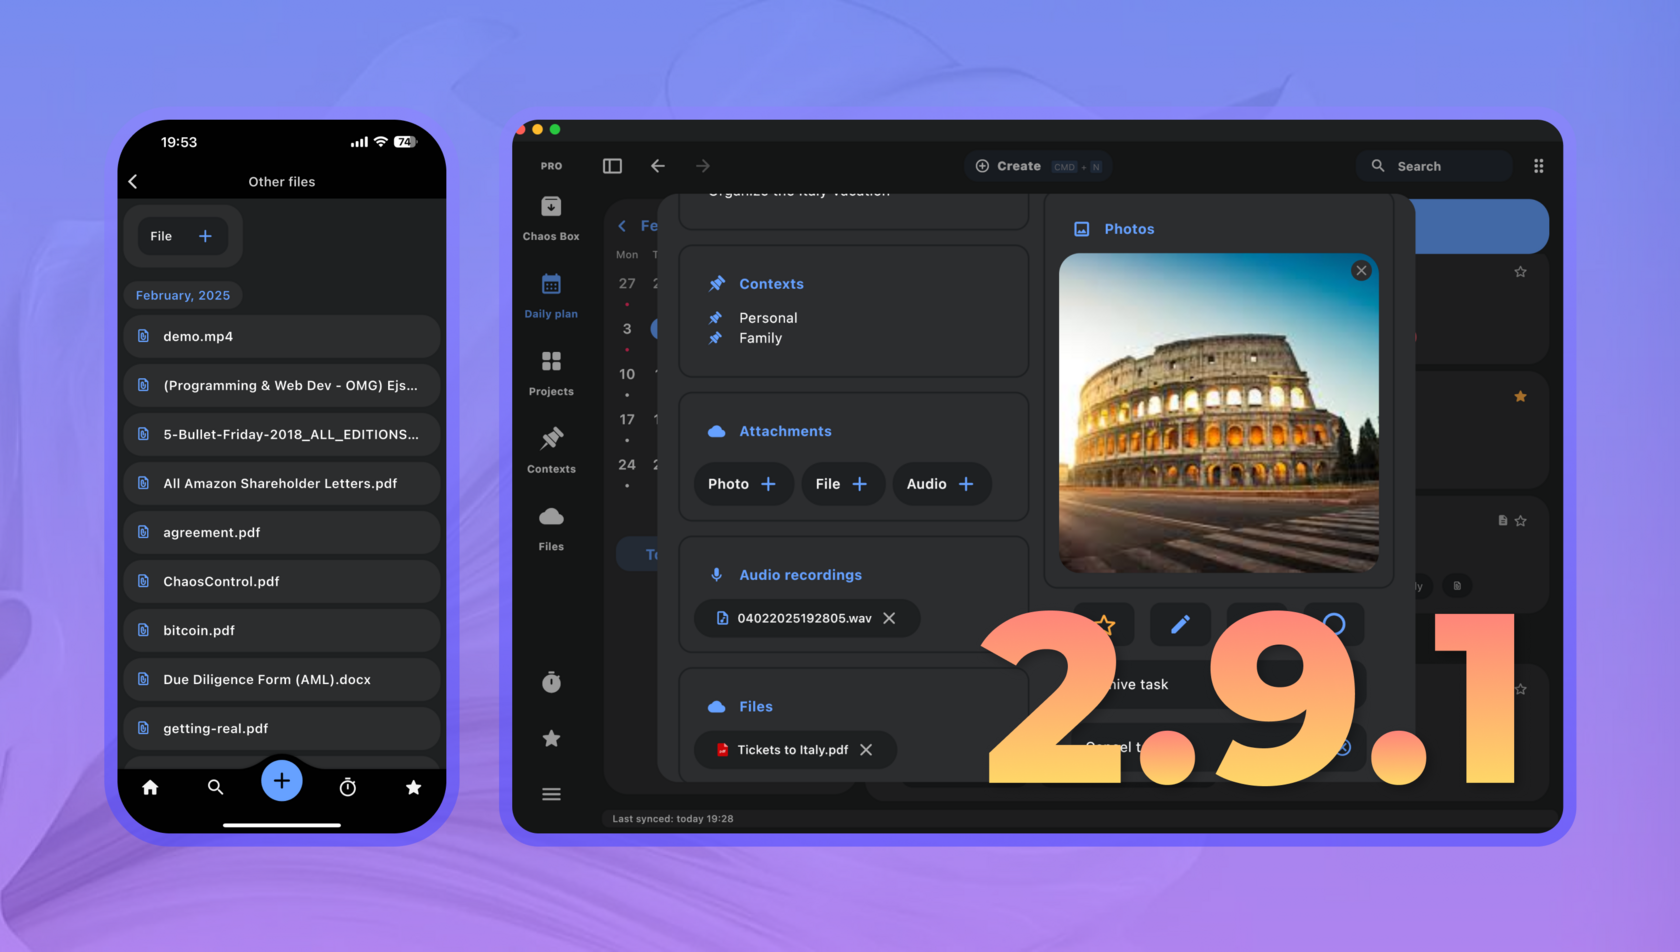Open the hamburger menu in desktop sidebar

coord(551,794)
